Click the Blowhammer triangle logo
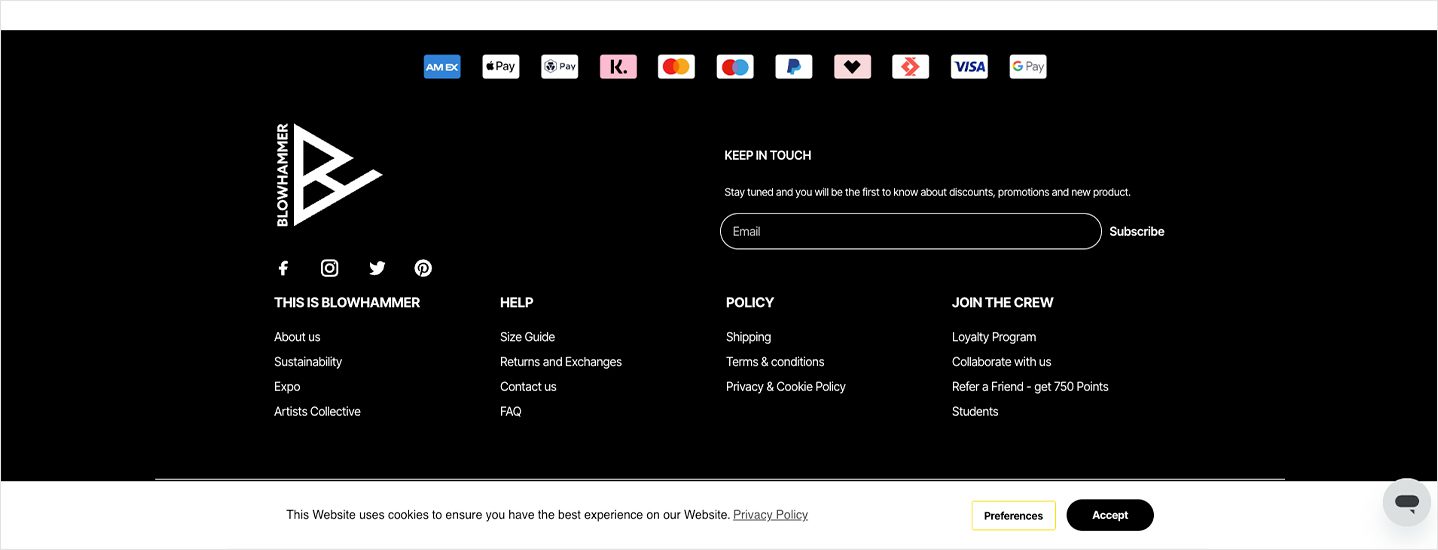The height and width of the screenshot is (550, 1438). 329,175
